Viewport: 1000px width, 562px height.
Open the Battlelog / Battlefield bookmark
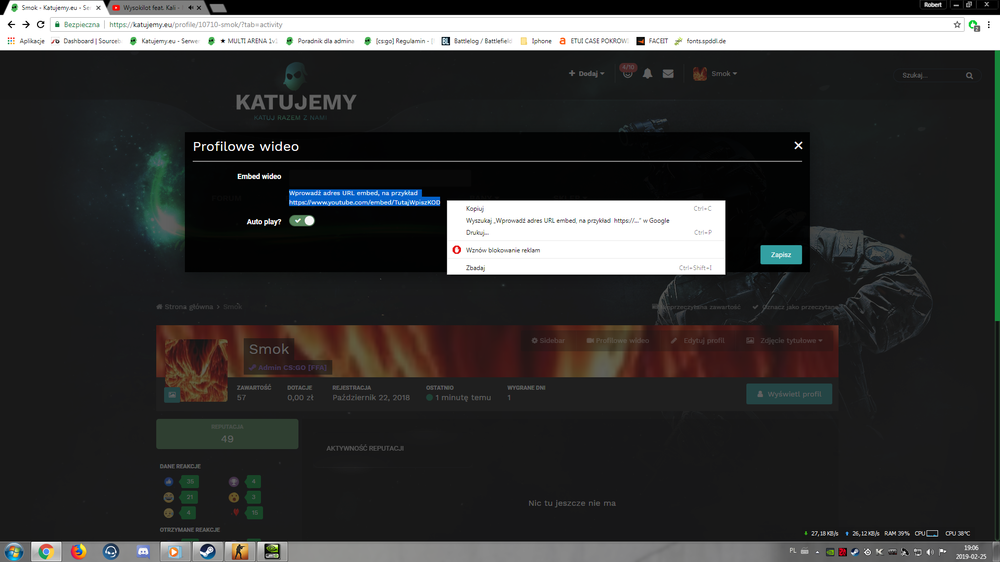(476, 41)
